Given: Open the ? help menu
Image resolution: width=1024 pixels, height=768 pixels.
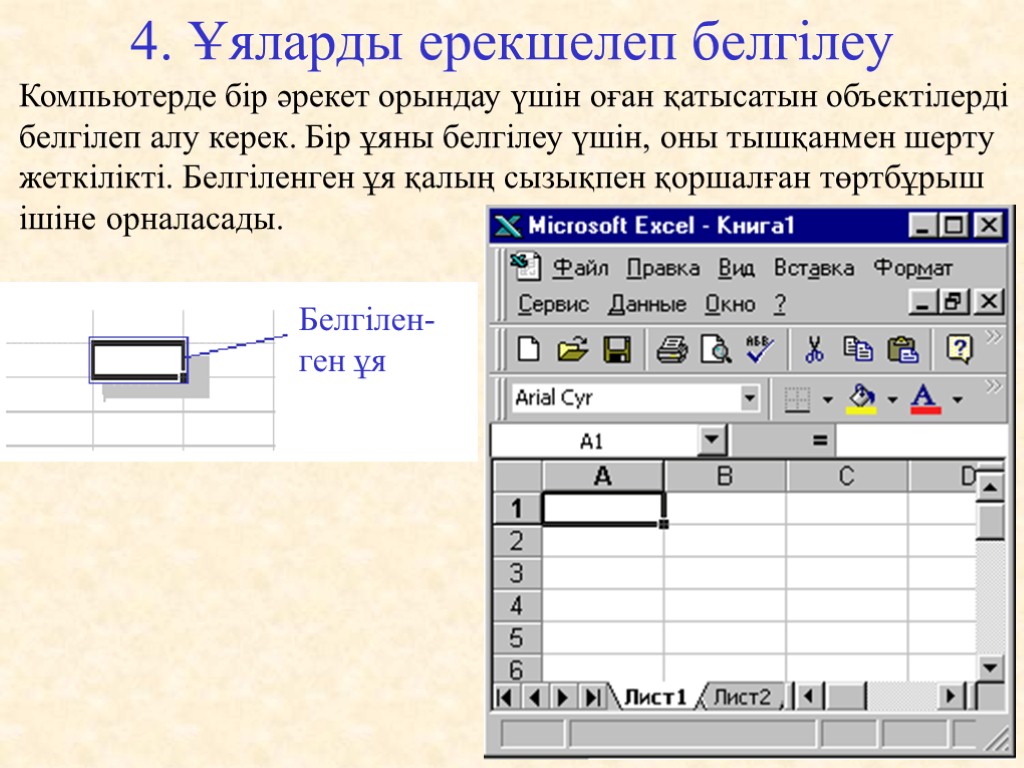Looking at the screenshot, I should pyautogui.click(x=780, y=304).
